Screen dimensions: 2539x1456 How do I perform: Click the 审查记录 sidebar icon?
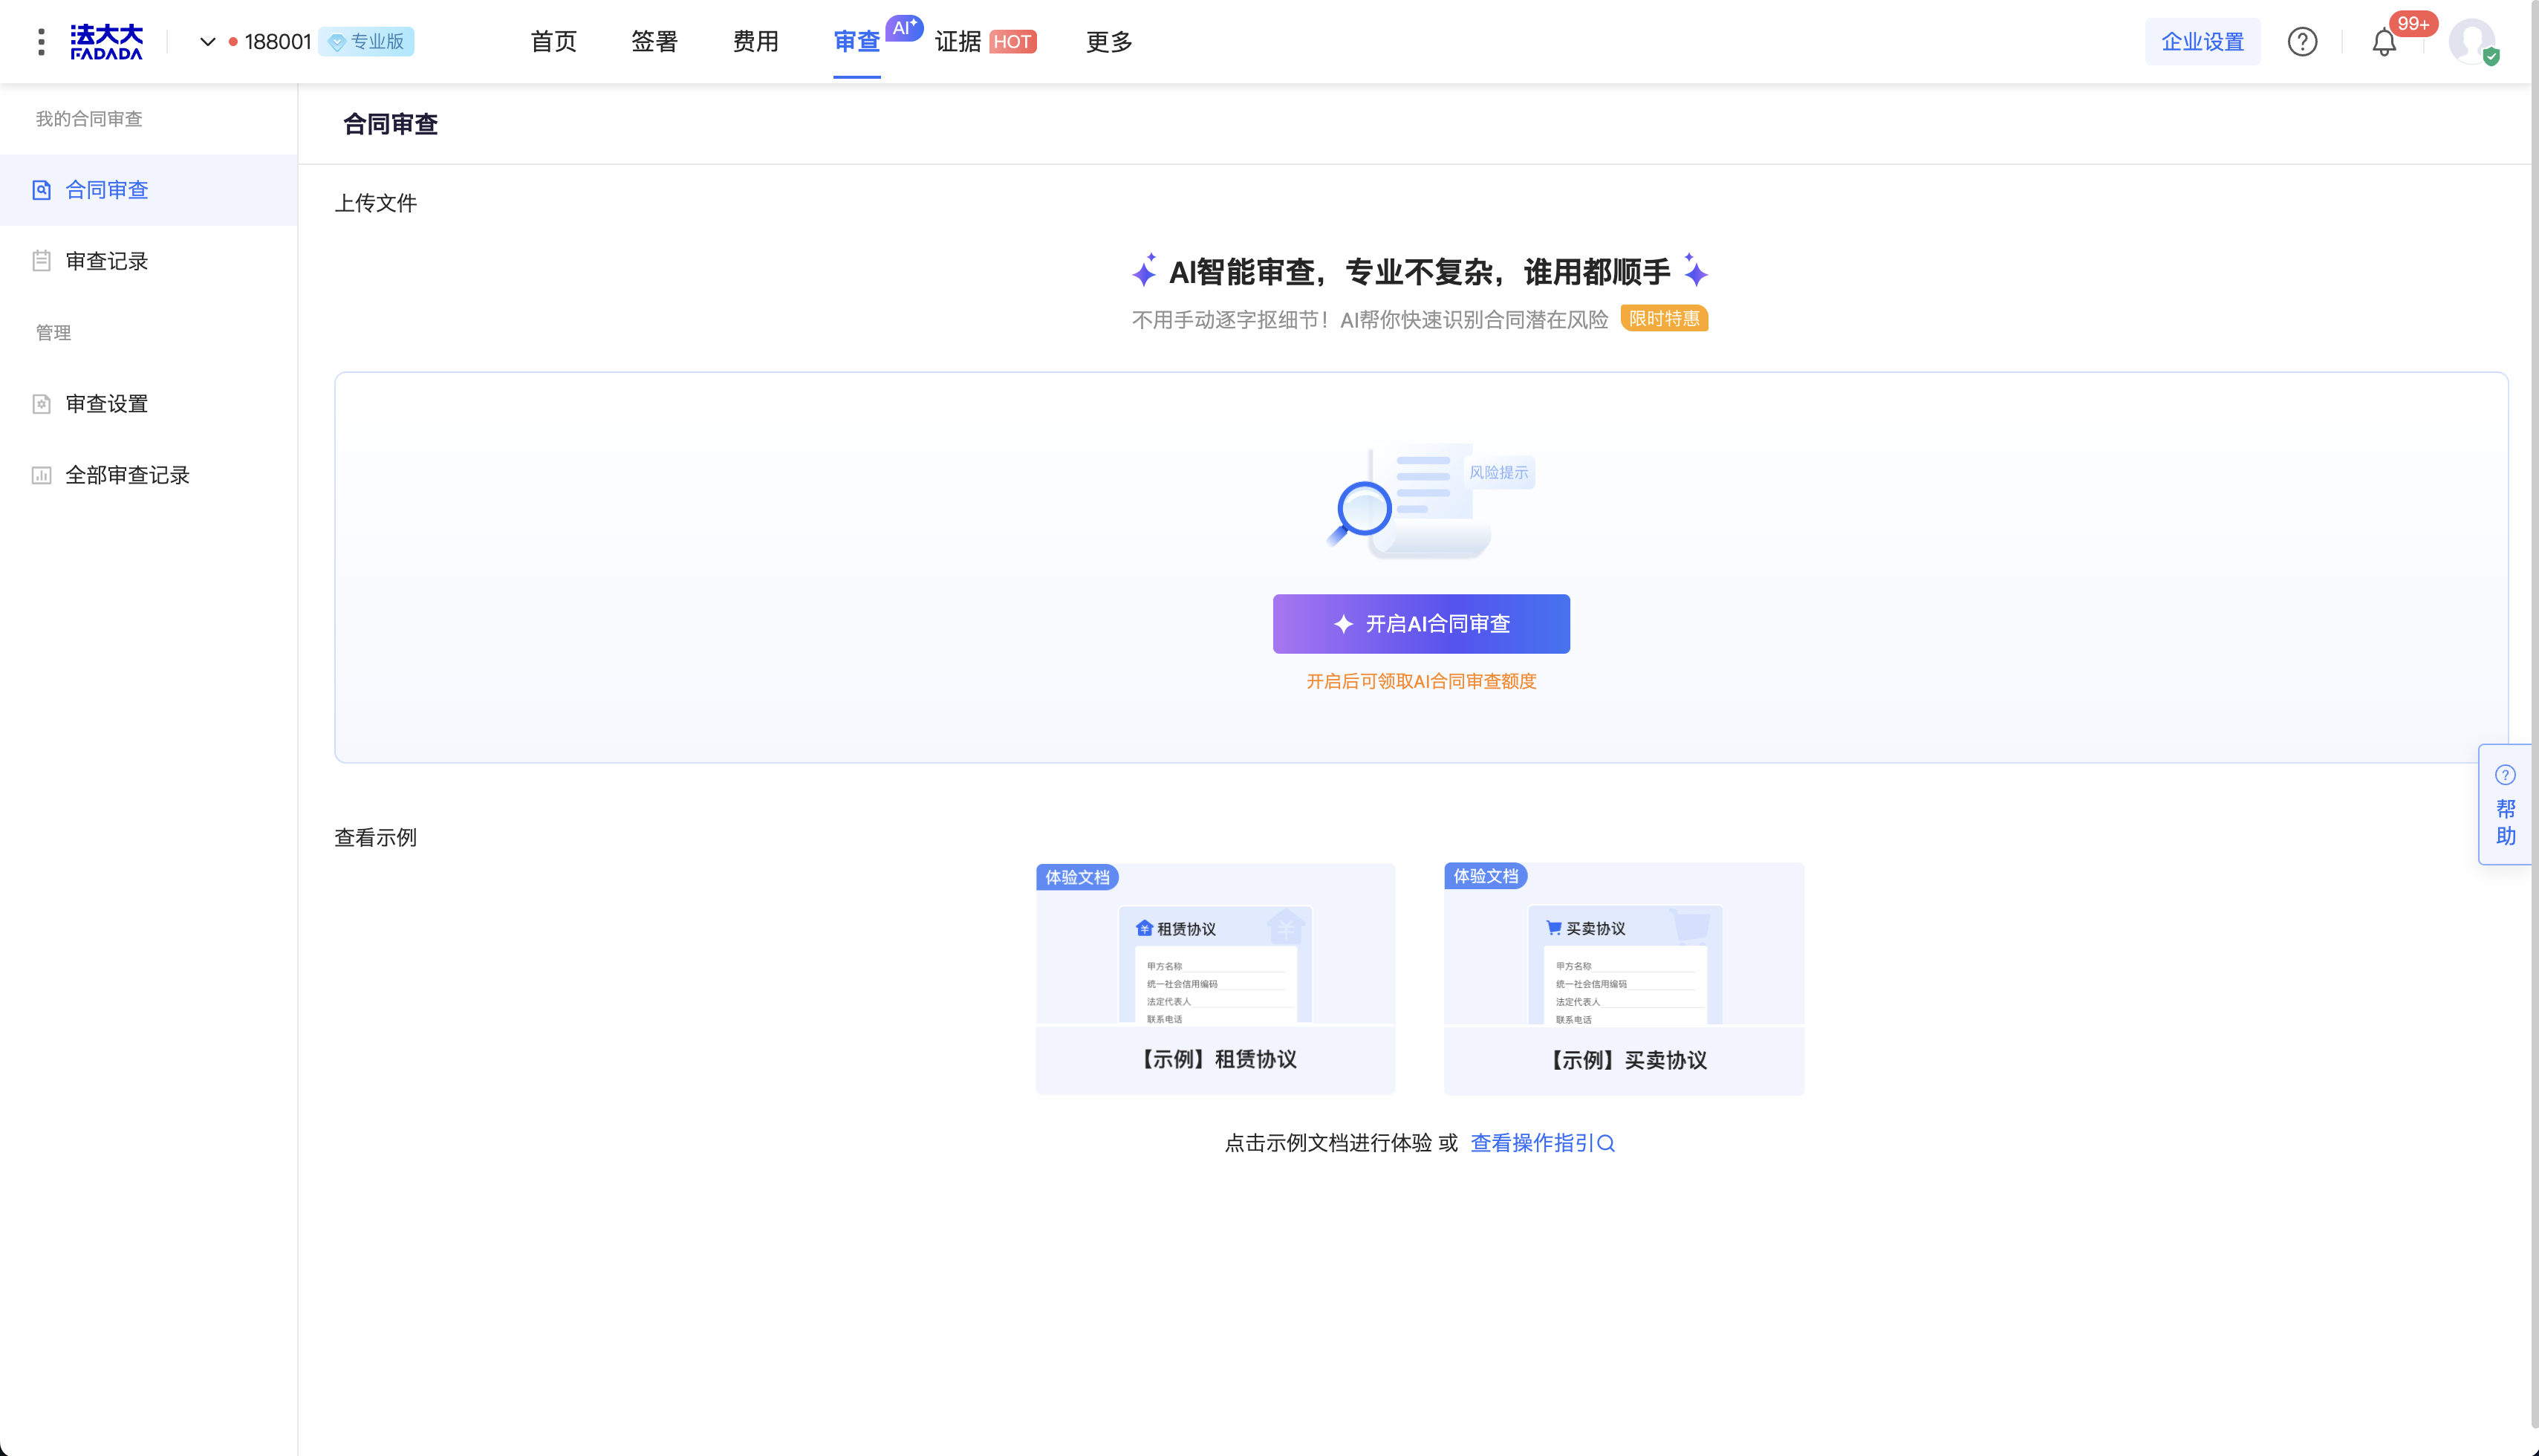click(x=41, y=261)
